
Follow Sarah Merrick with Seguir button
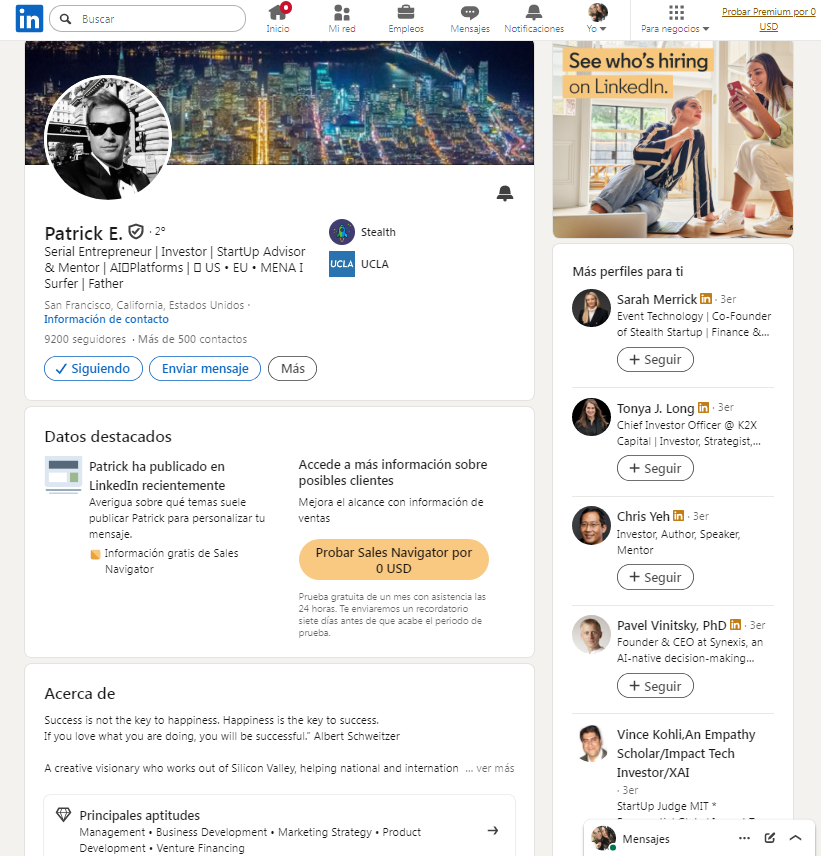655,360
